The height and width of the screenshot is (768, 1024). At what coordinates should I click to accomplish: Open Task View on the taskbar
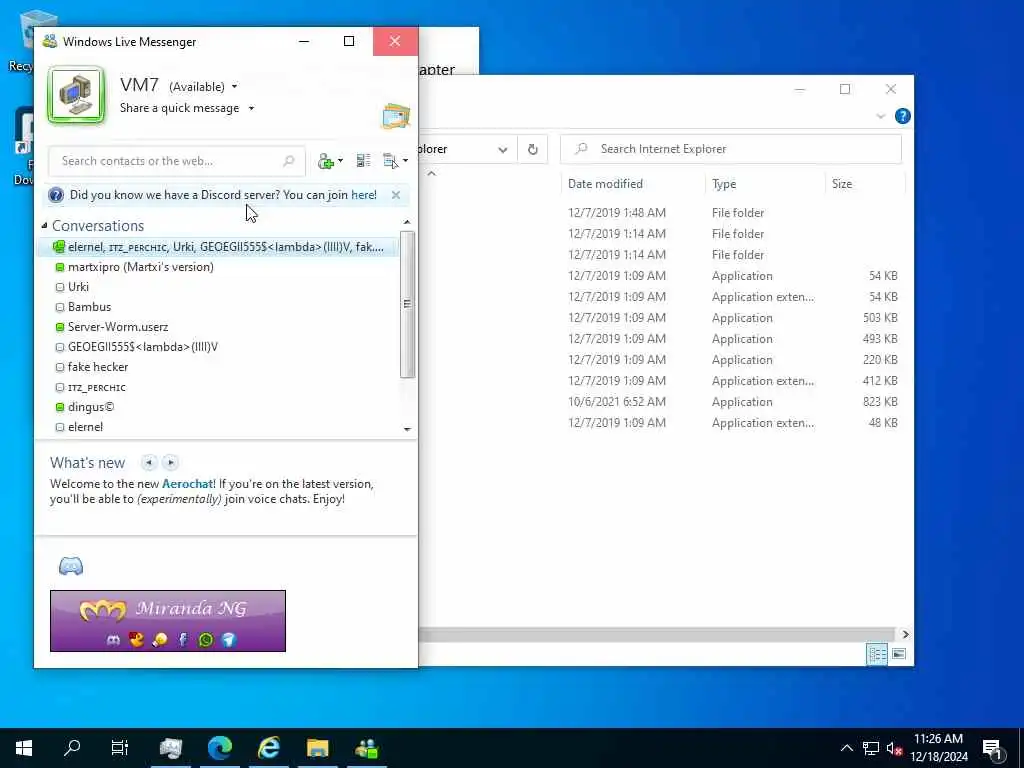(120, 748)
